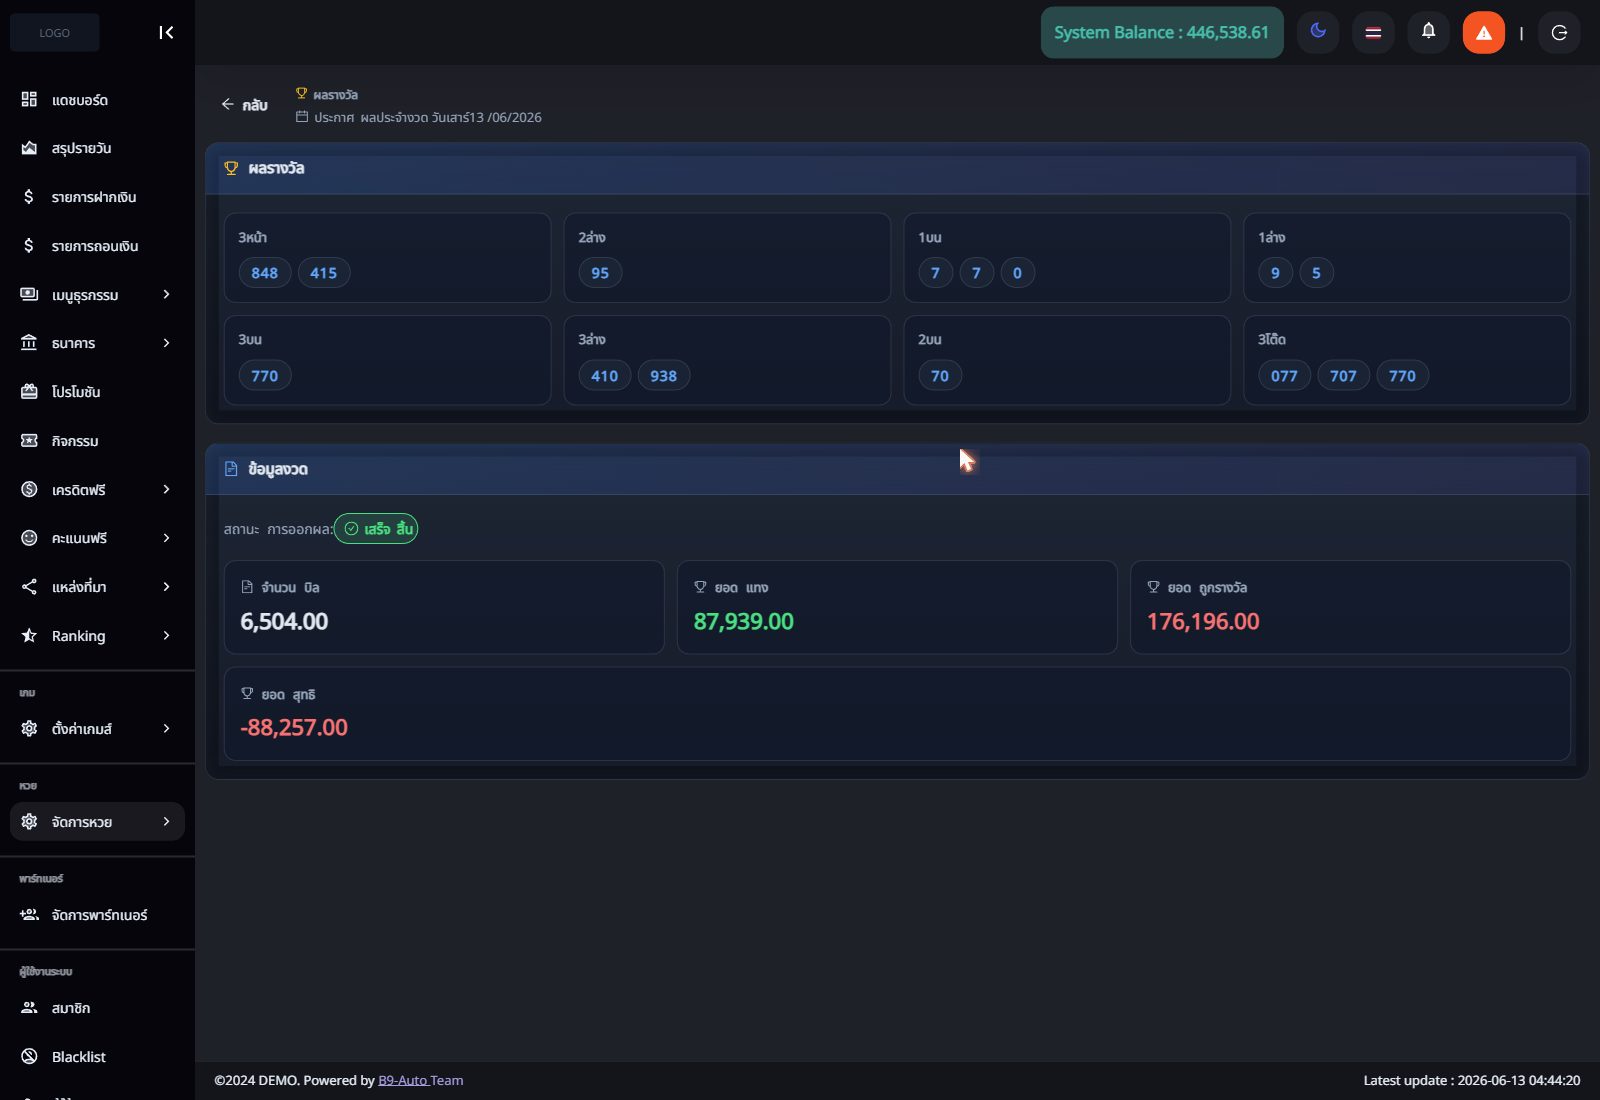This screenshot has height=1100, width=1600.
Task: Click the -88,257.00 net total value
Action: tap(294, 728)
